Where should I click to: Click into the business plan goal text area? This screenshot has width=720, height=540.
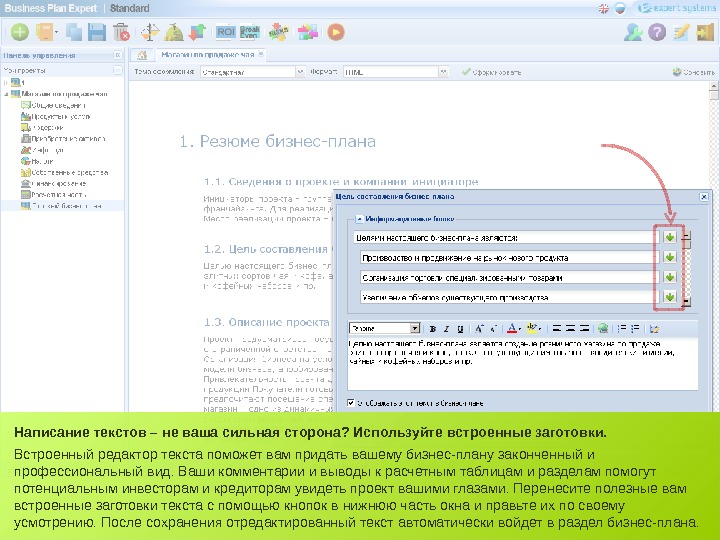tap(523, 364)
